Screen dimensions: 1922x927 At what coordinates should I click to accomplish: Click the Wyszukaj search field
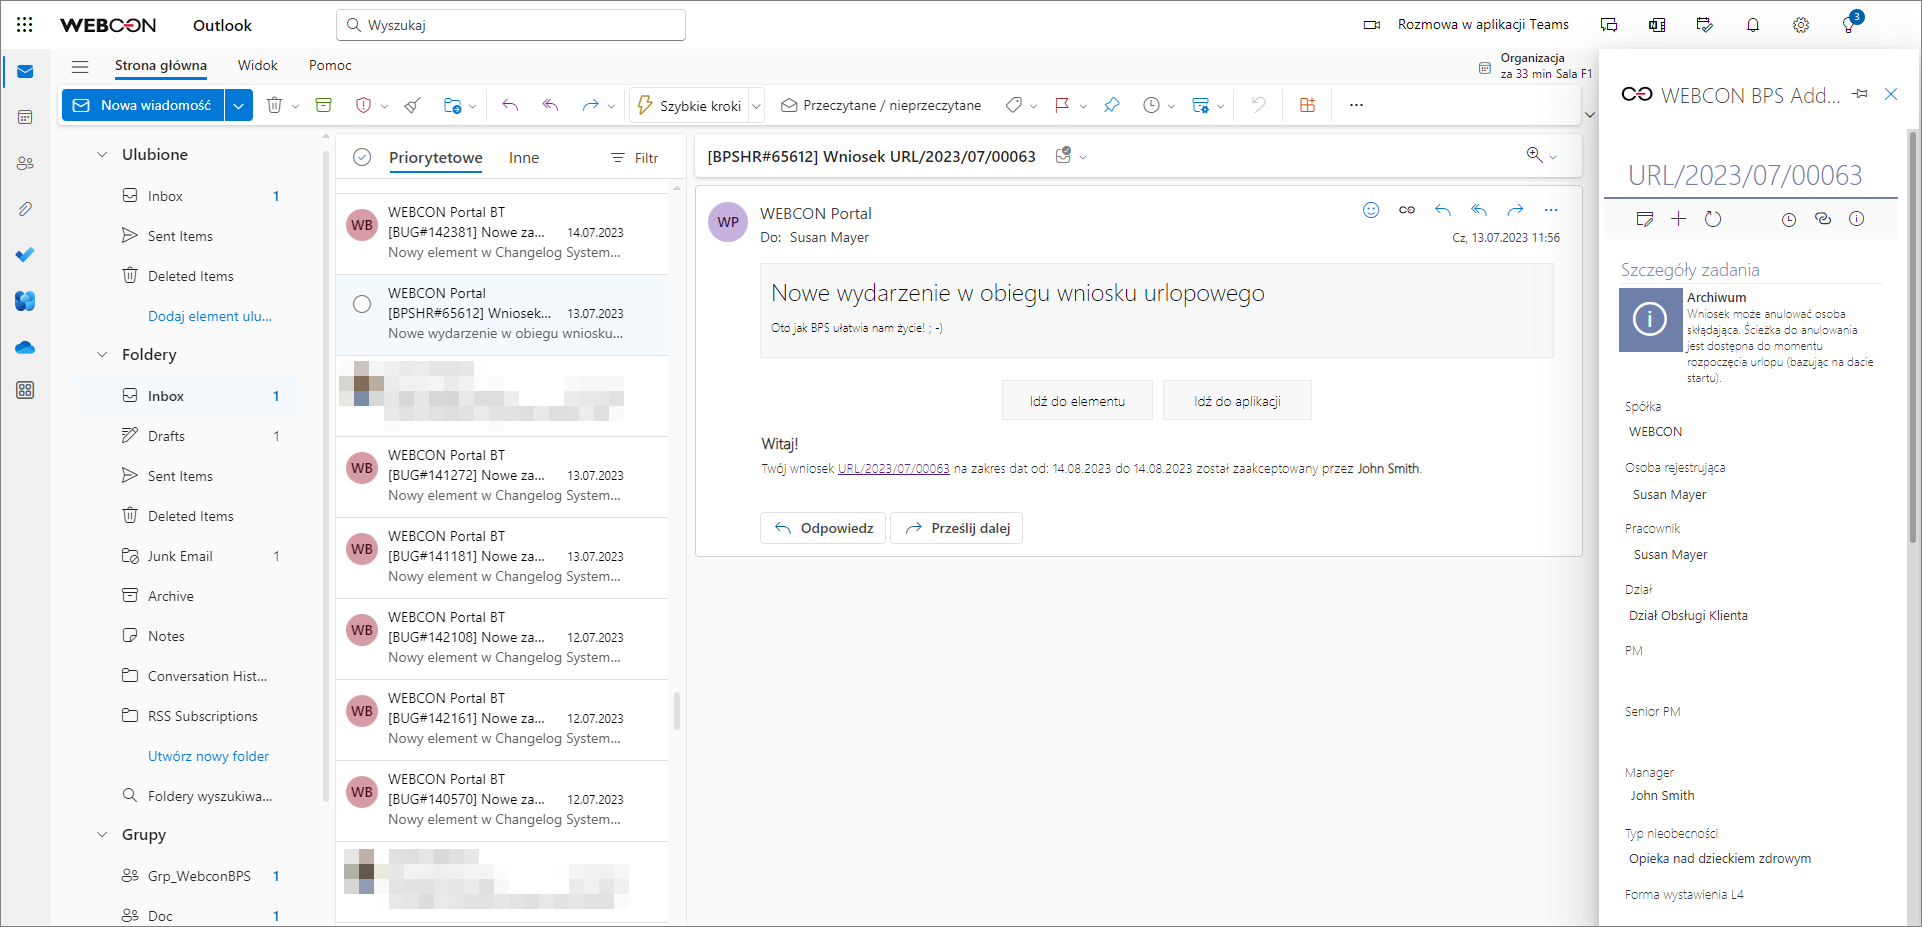pyautogui.click(x=511, y=25)
